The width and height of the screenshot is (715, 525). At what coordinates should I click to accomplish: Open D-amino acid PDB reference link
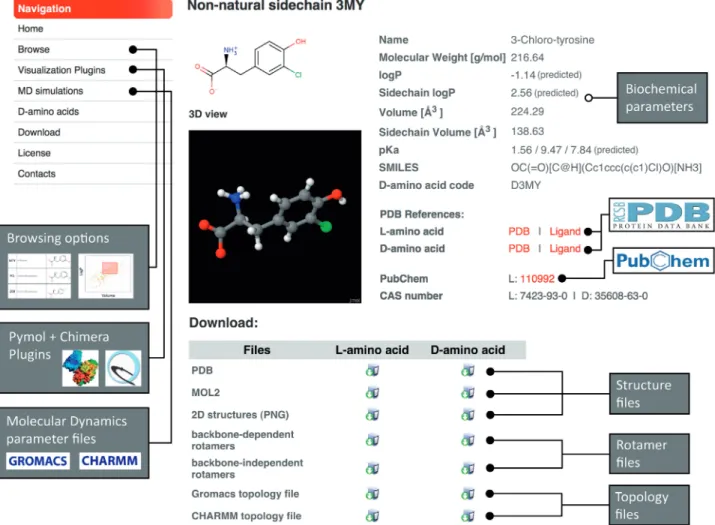(x=519, y=249)
